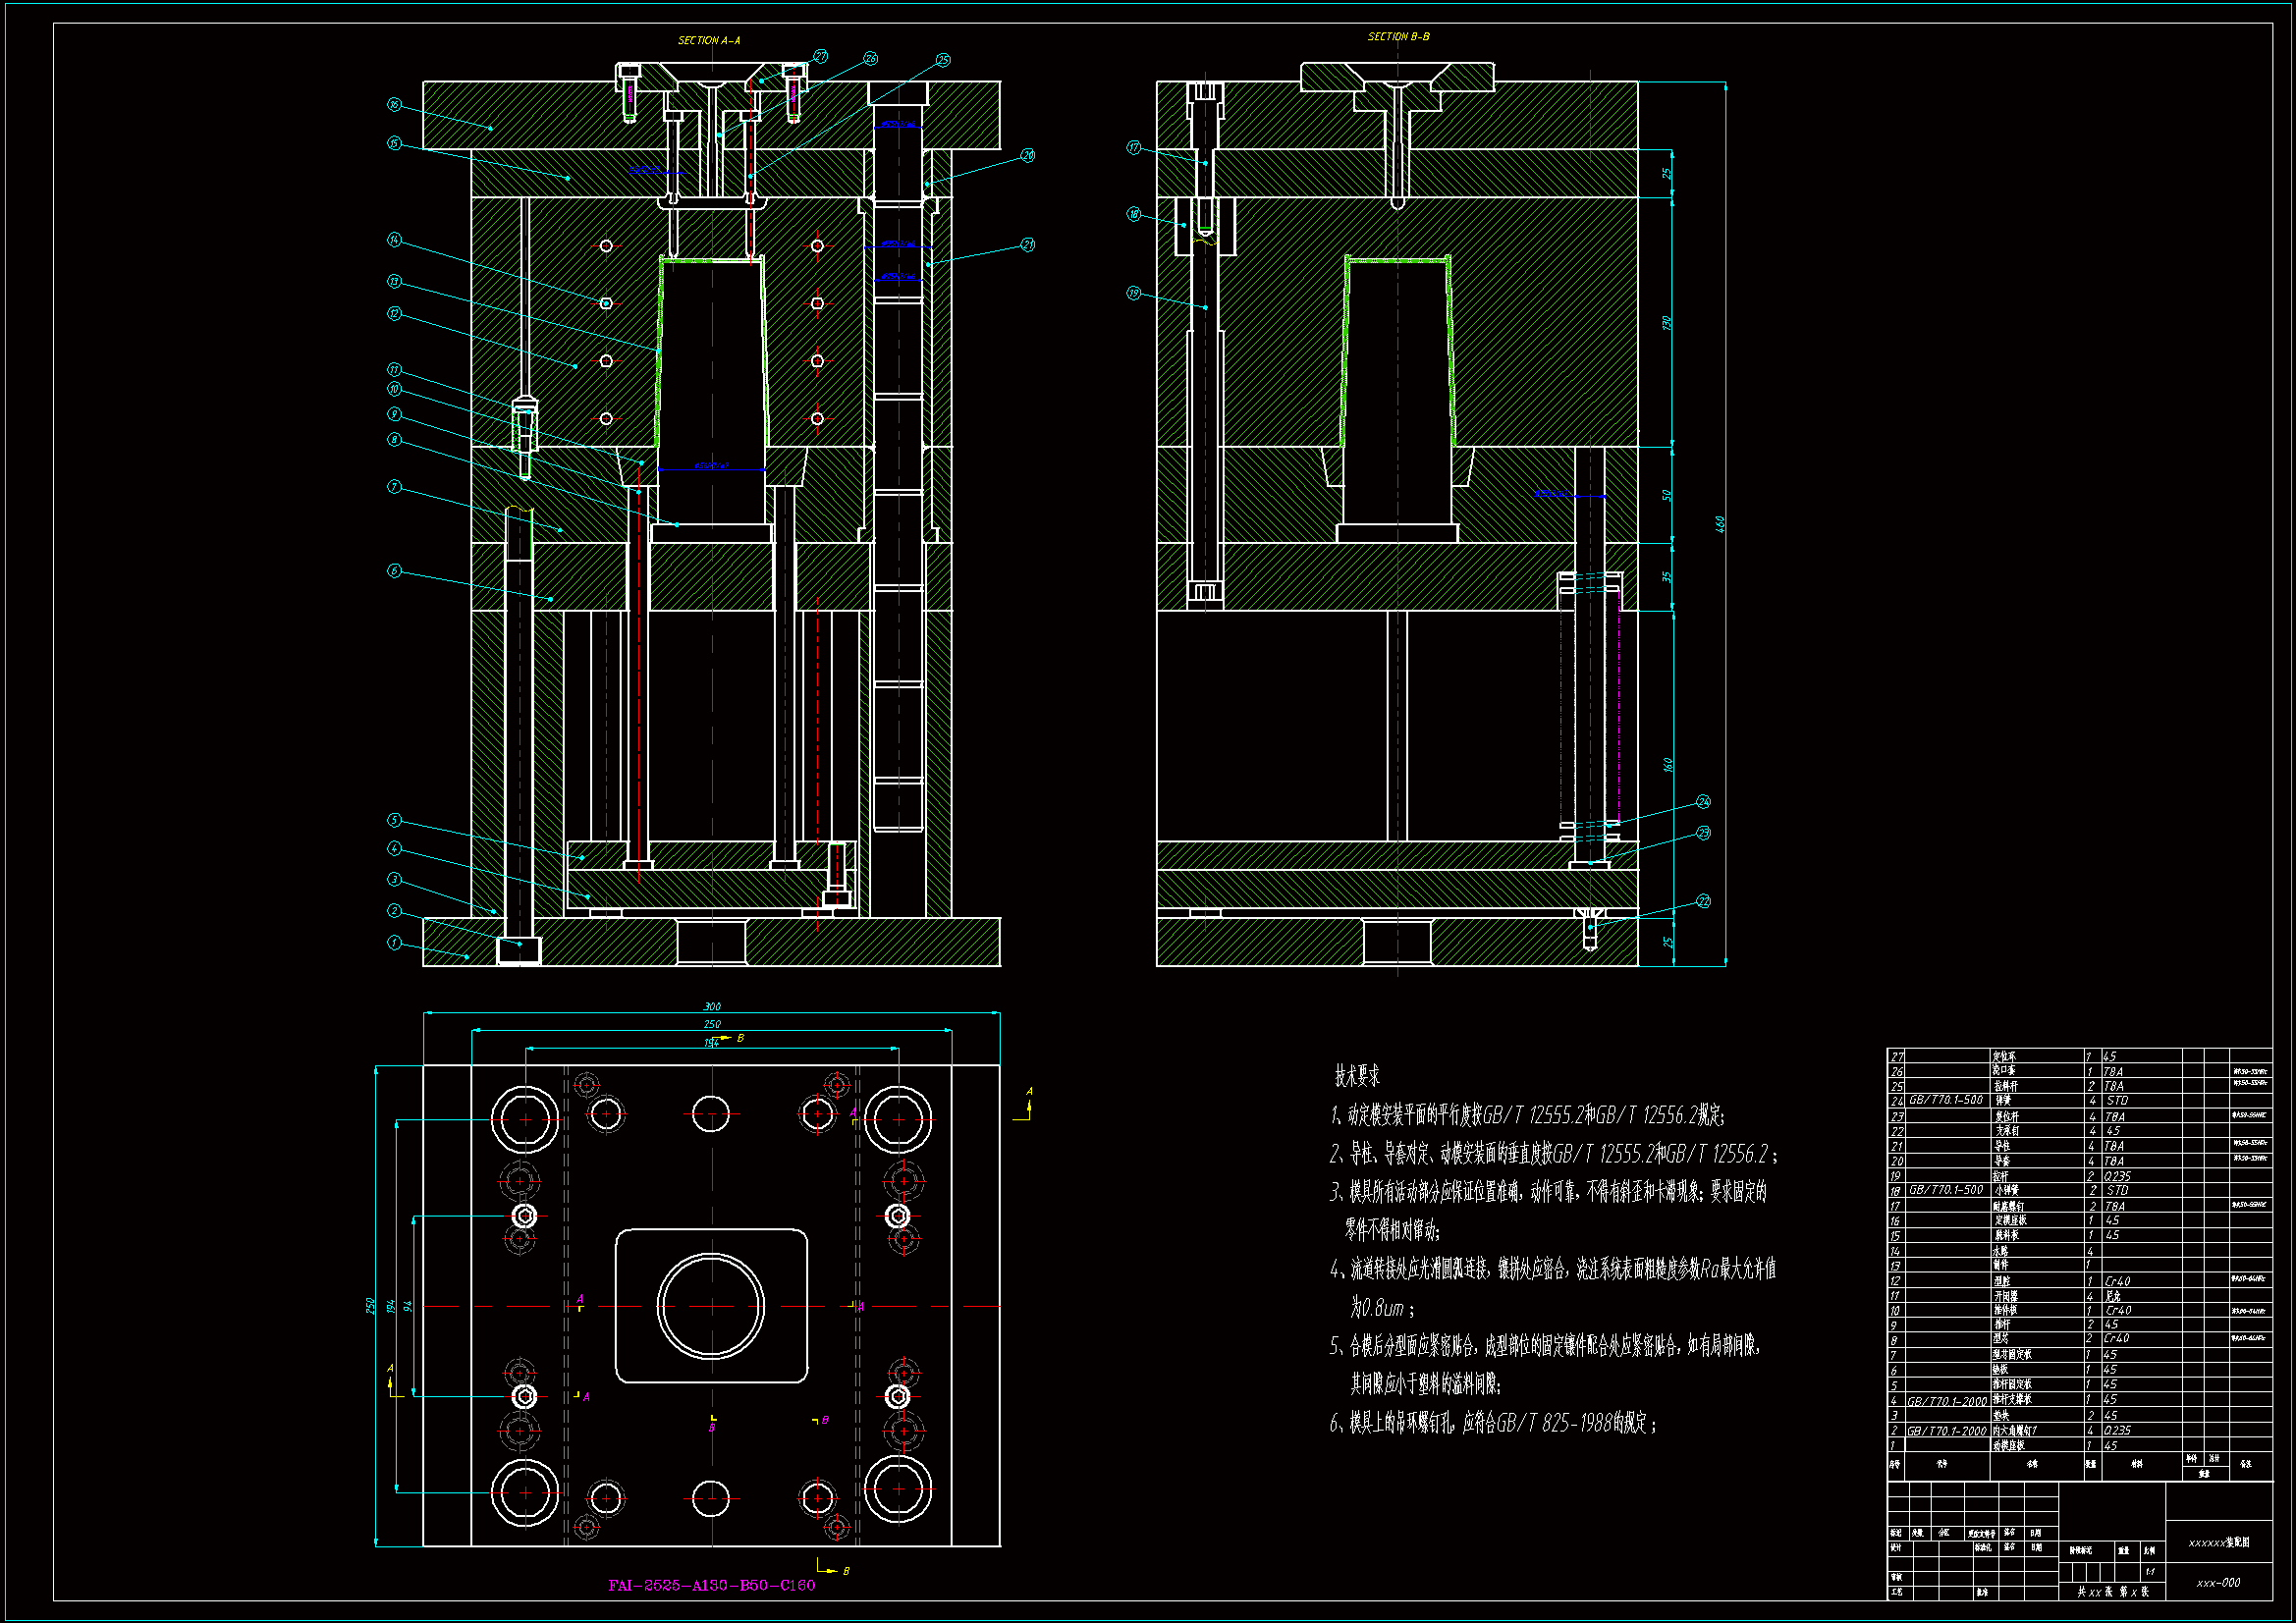2296x1623 pixels.
Task: Click the large central circle in plan view
Action: (x=711, y=1306)
